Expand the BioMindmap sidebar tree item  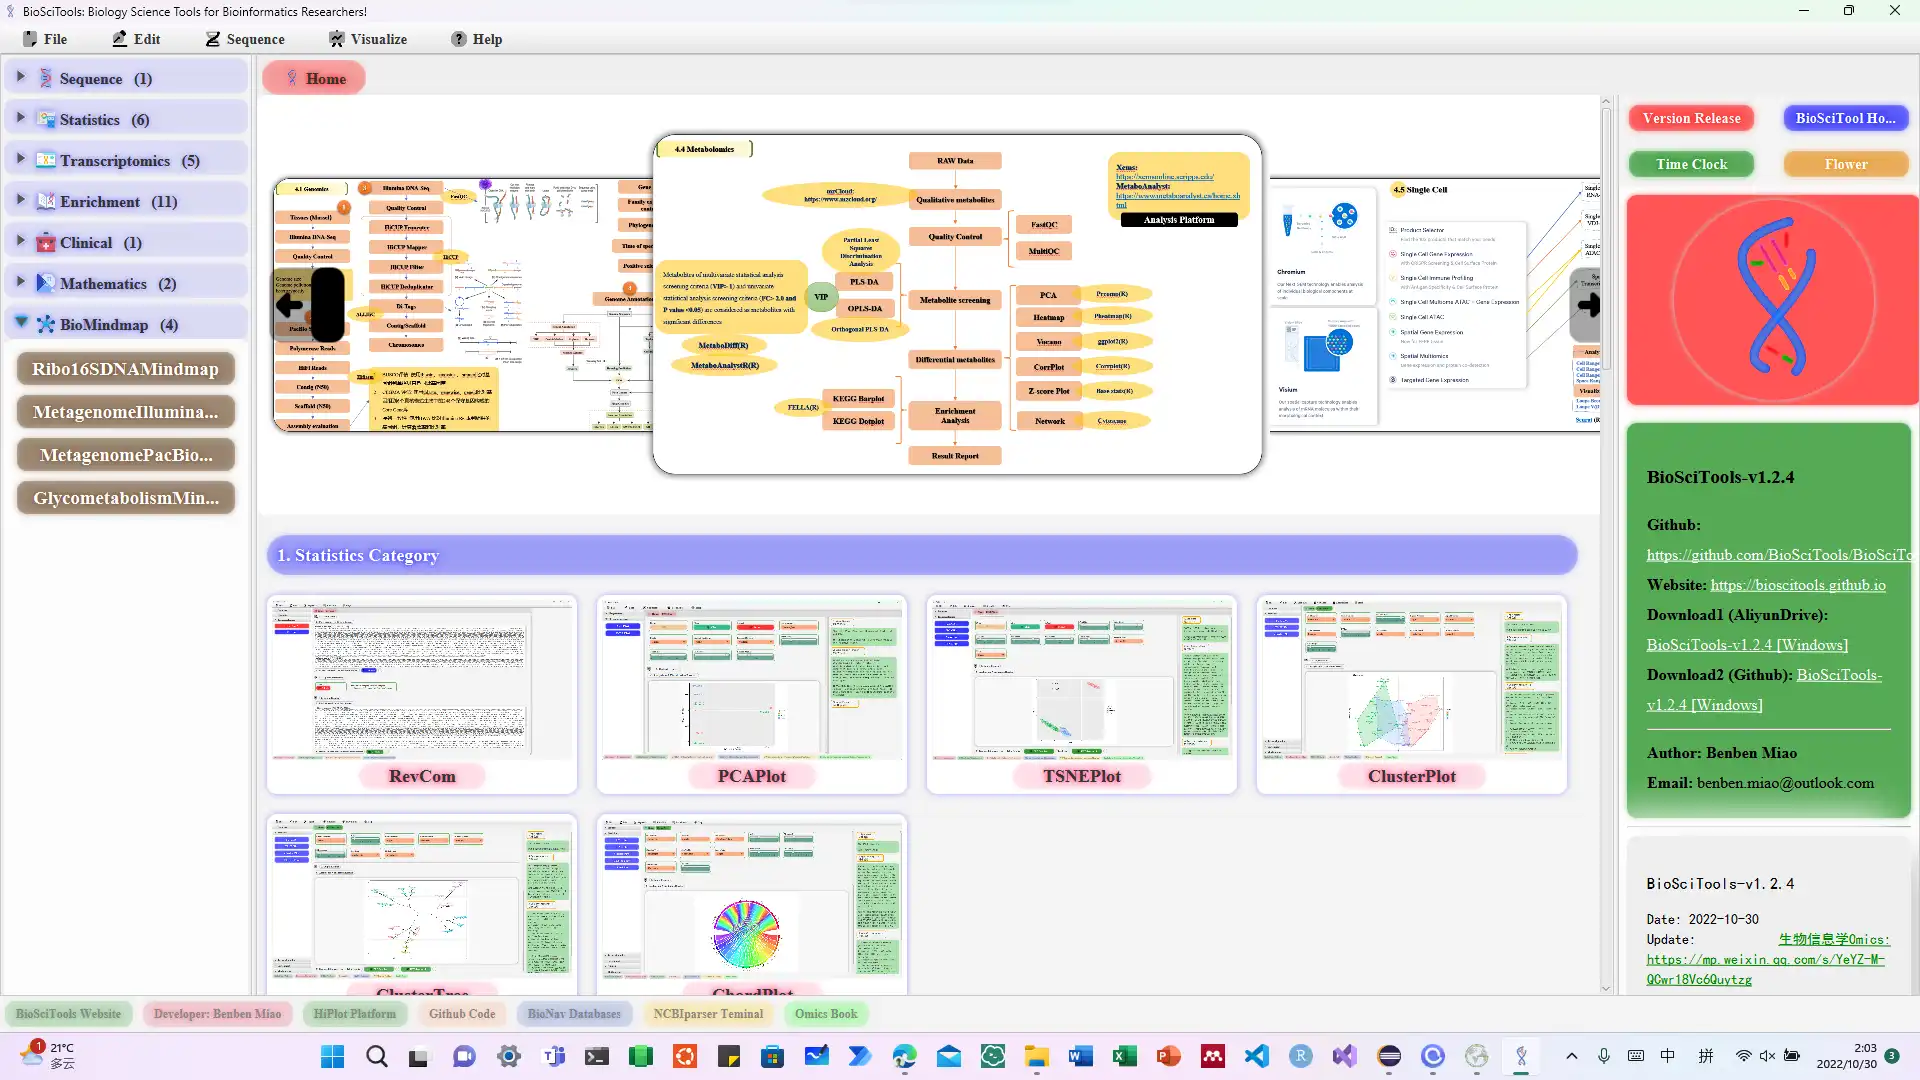tap(21, 323)
